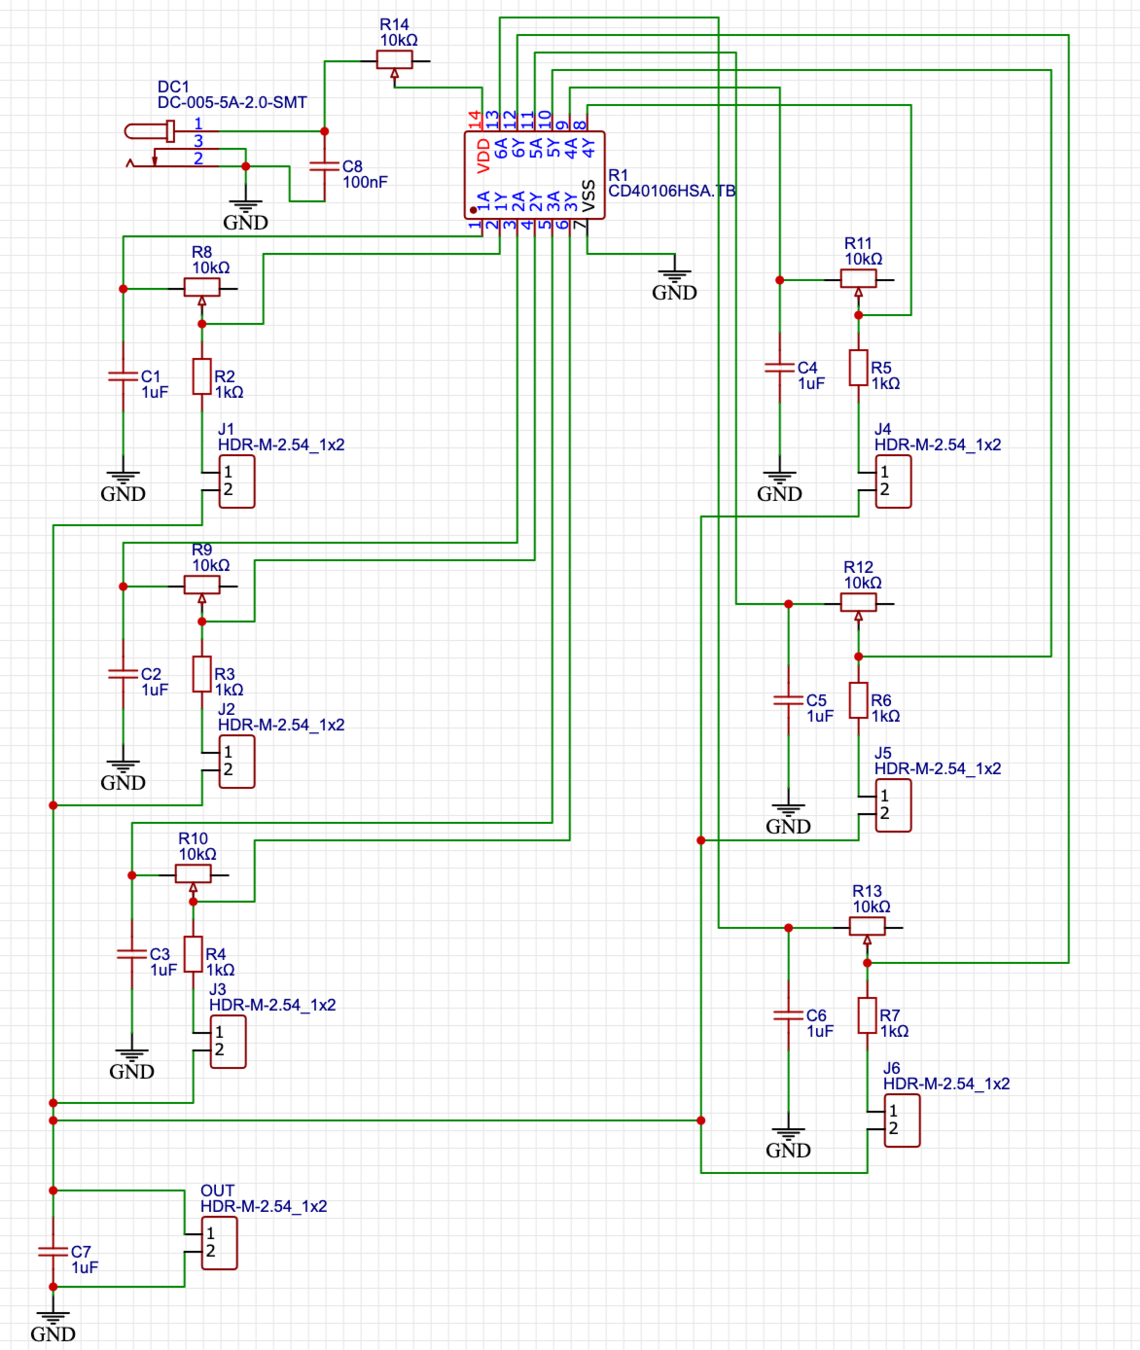Select the R10 potentiometer symbol
This screenshot has height=1350, width=1140.
point(193,876)
